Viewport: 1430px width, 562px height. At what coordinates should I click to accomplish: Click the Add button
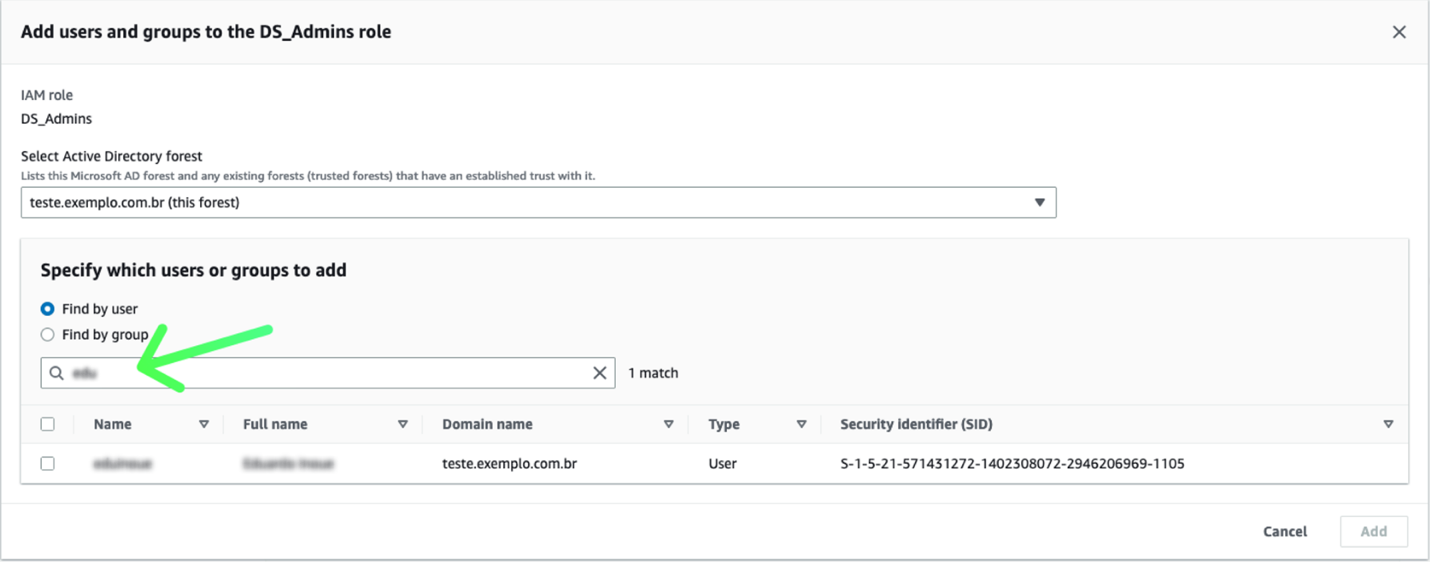pos(1373,531)
